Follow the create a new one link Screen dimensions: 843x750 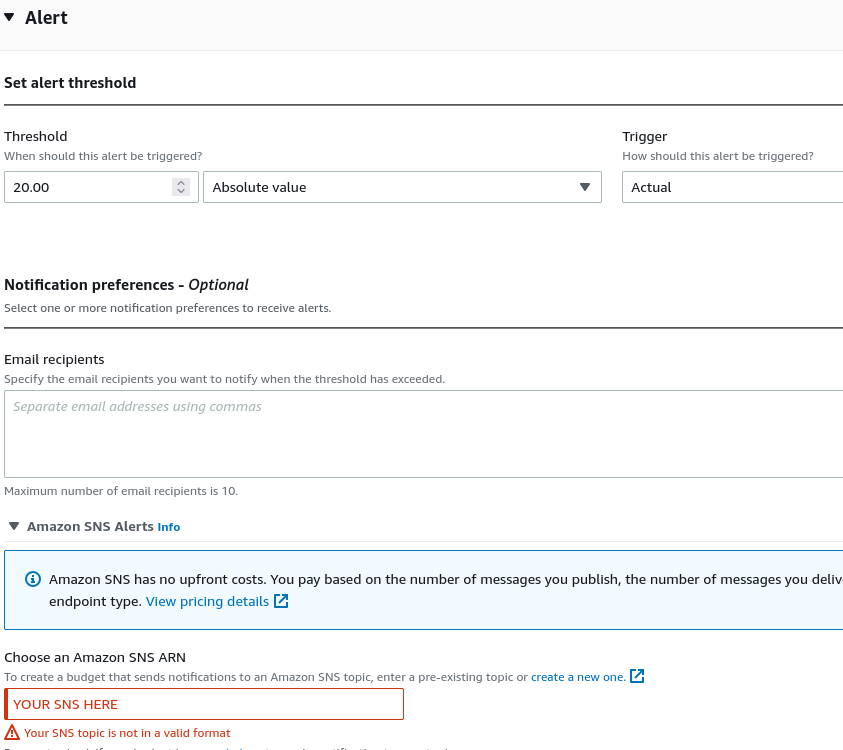tap(580, 676)
